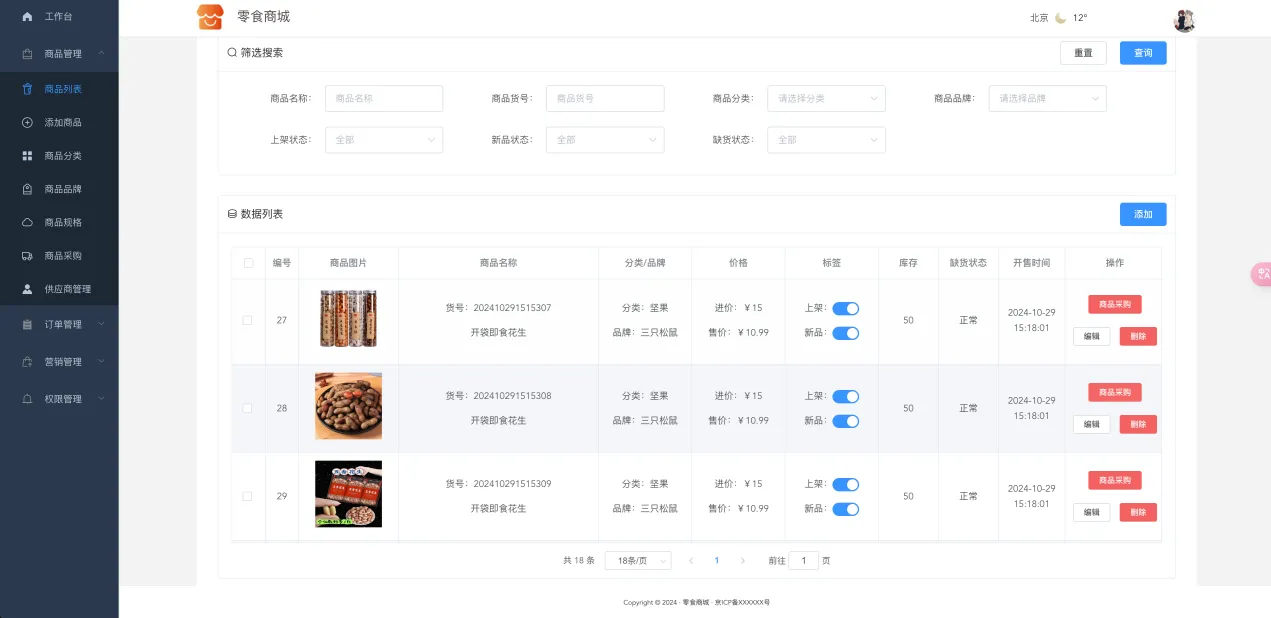Click the 工作台 home icon in sidebar

click(27, 17)
